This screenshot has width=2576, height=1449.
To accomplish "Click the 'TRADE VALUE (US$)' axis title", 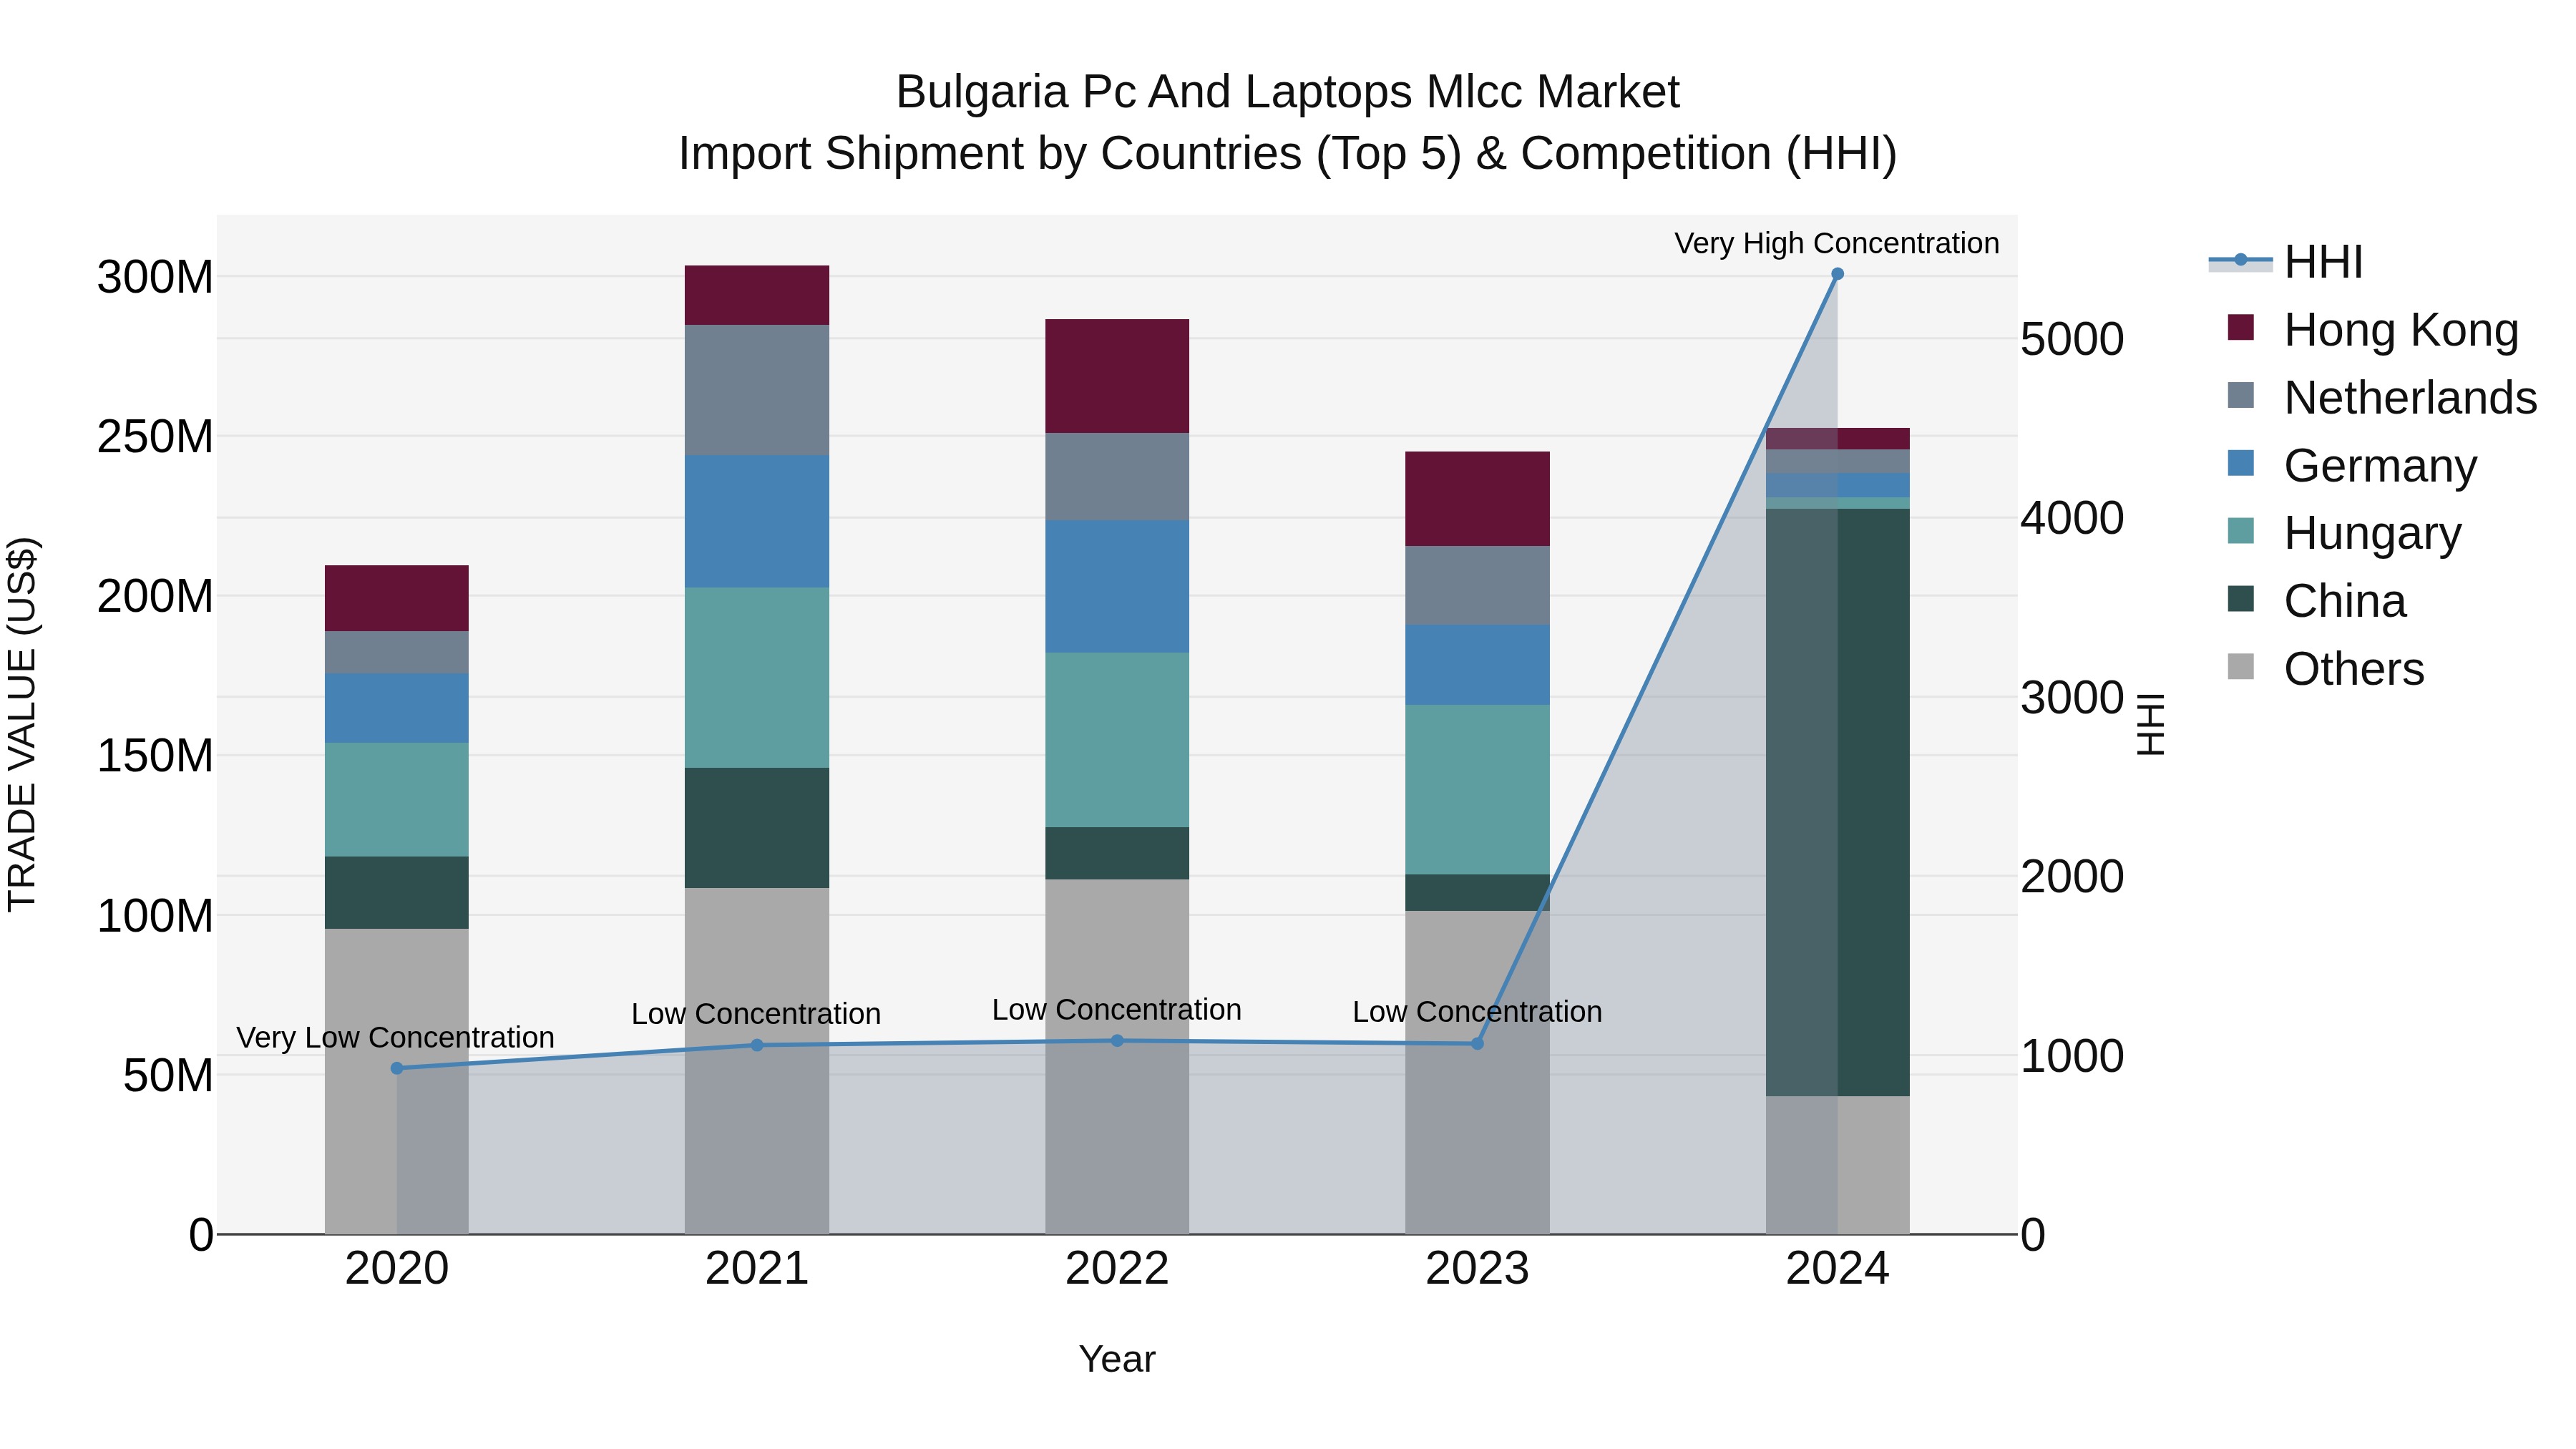I will (22, 724).
